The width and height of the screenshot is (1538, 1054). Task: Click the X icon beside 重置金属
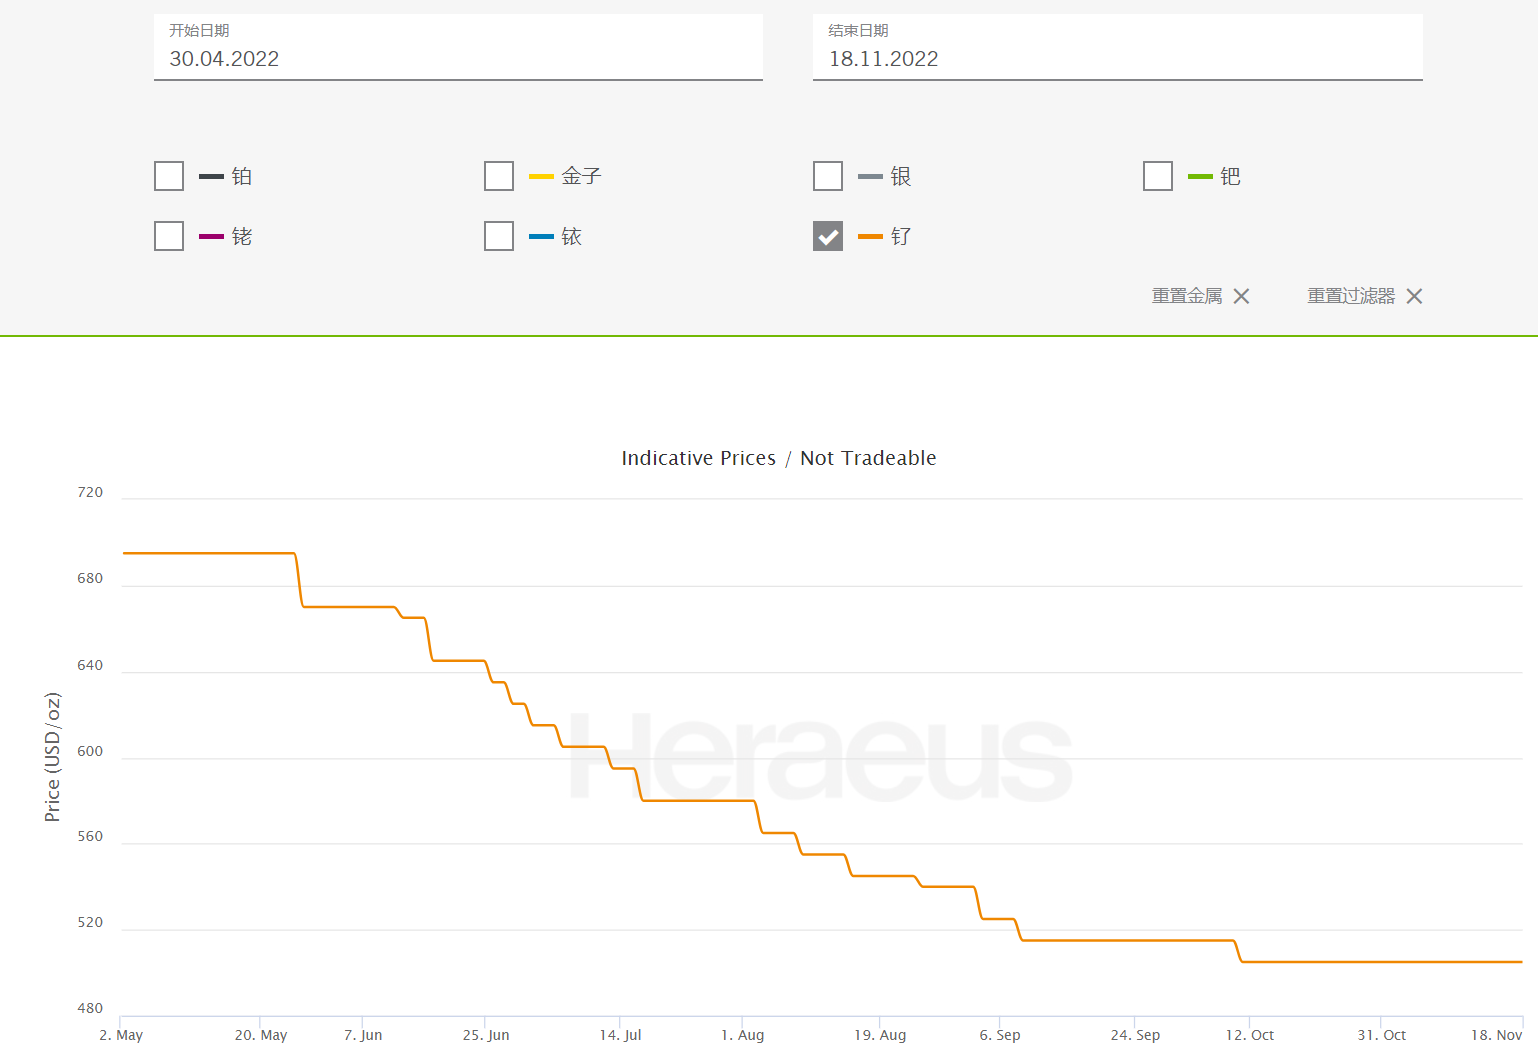point(1241,296)
